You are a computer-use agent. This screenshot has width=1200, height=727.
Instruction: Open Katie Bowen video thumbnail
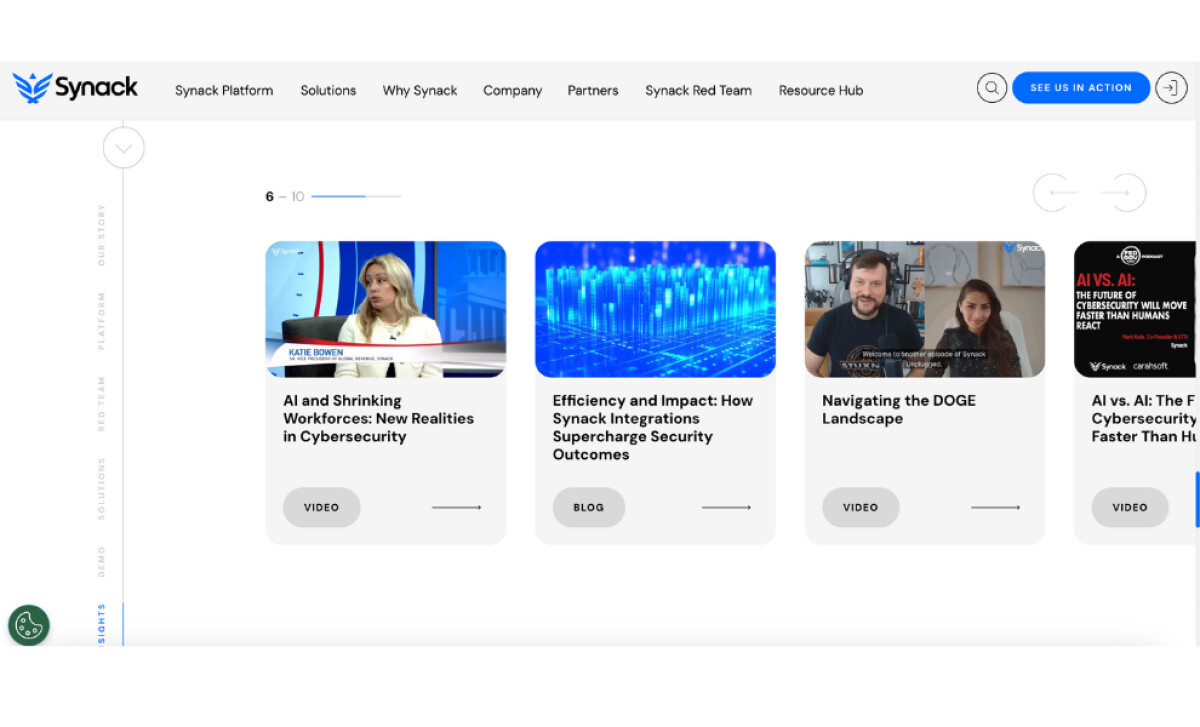tap(385, 309)
